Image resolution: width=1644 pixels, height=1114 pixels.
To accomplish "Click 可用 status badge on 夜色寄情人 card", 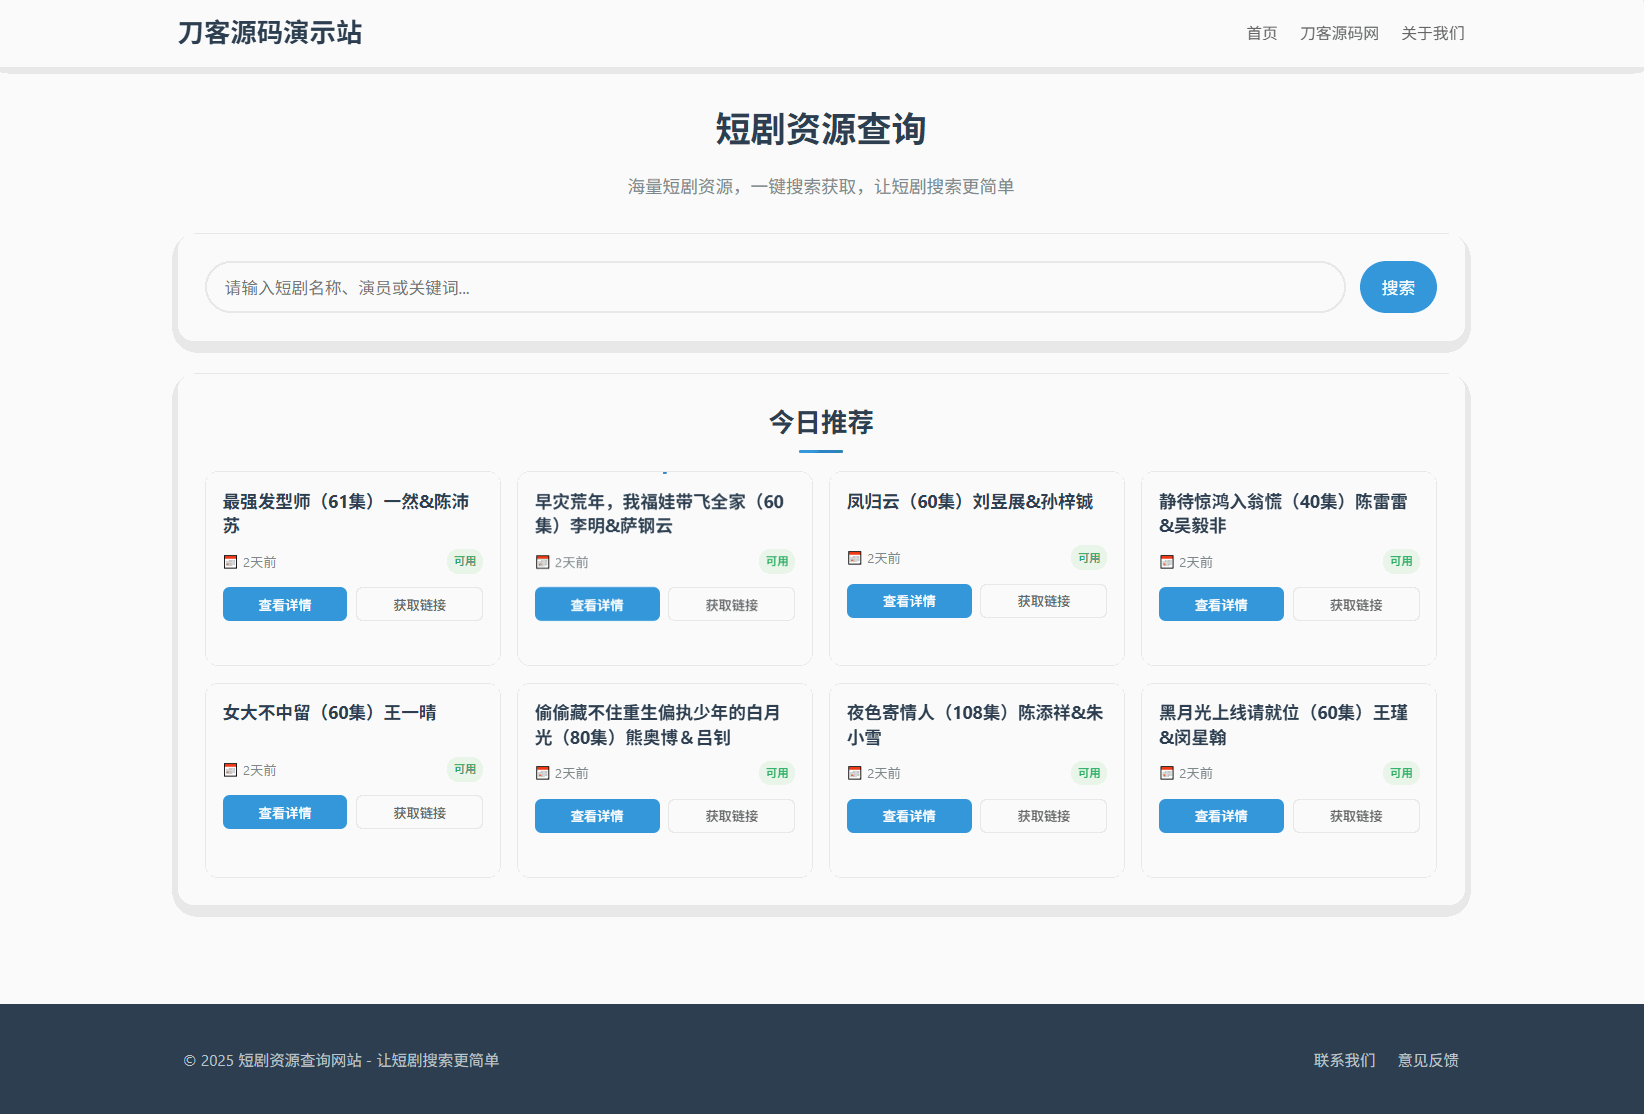I will [x=1089, y=773].
